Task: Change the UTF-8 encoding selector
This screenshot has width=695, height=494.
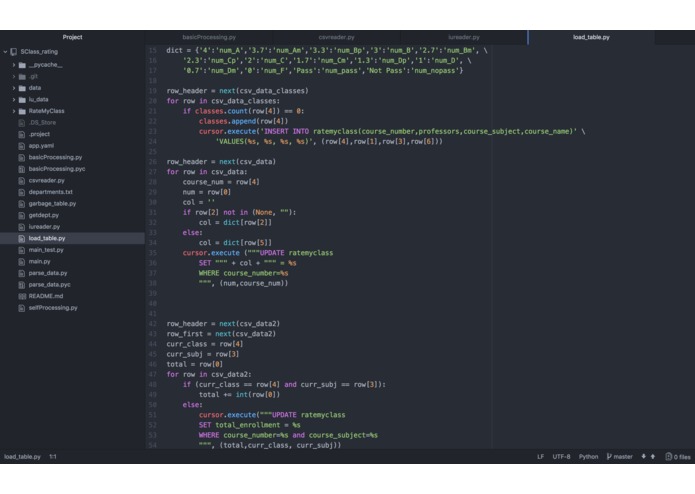Action: pyautogui.click(x=561, y=456)
